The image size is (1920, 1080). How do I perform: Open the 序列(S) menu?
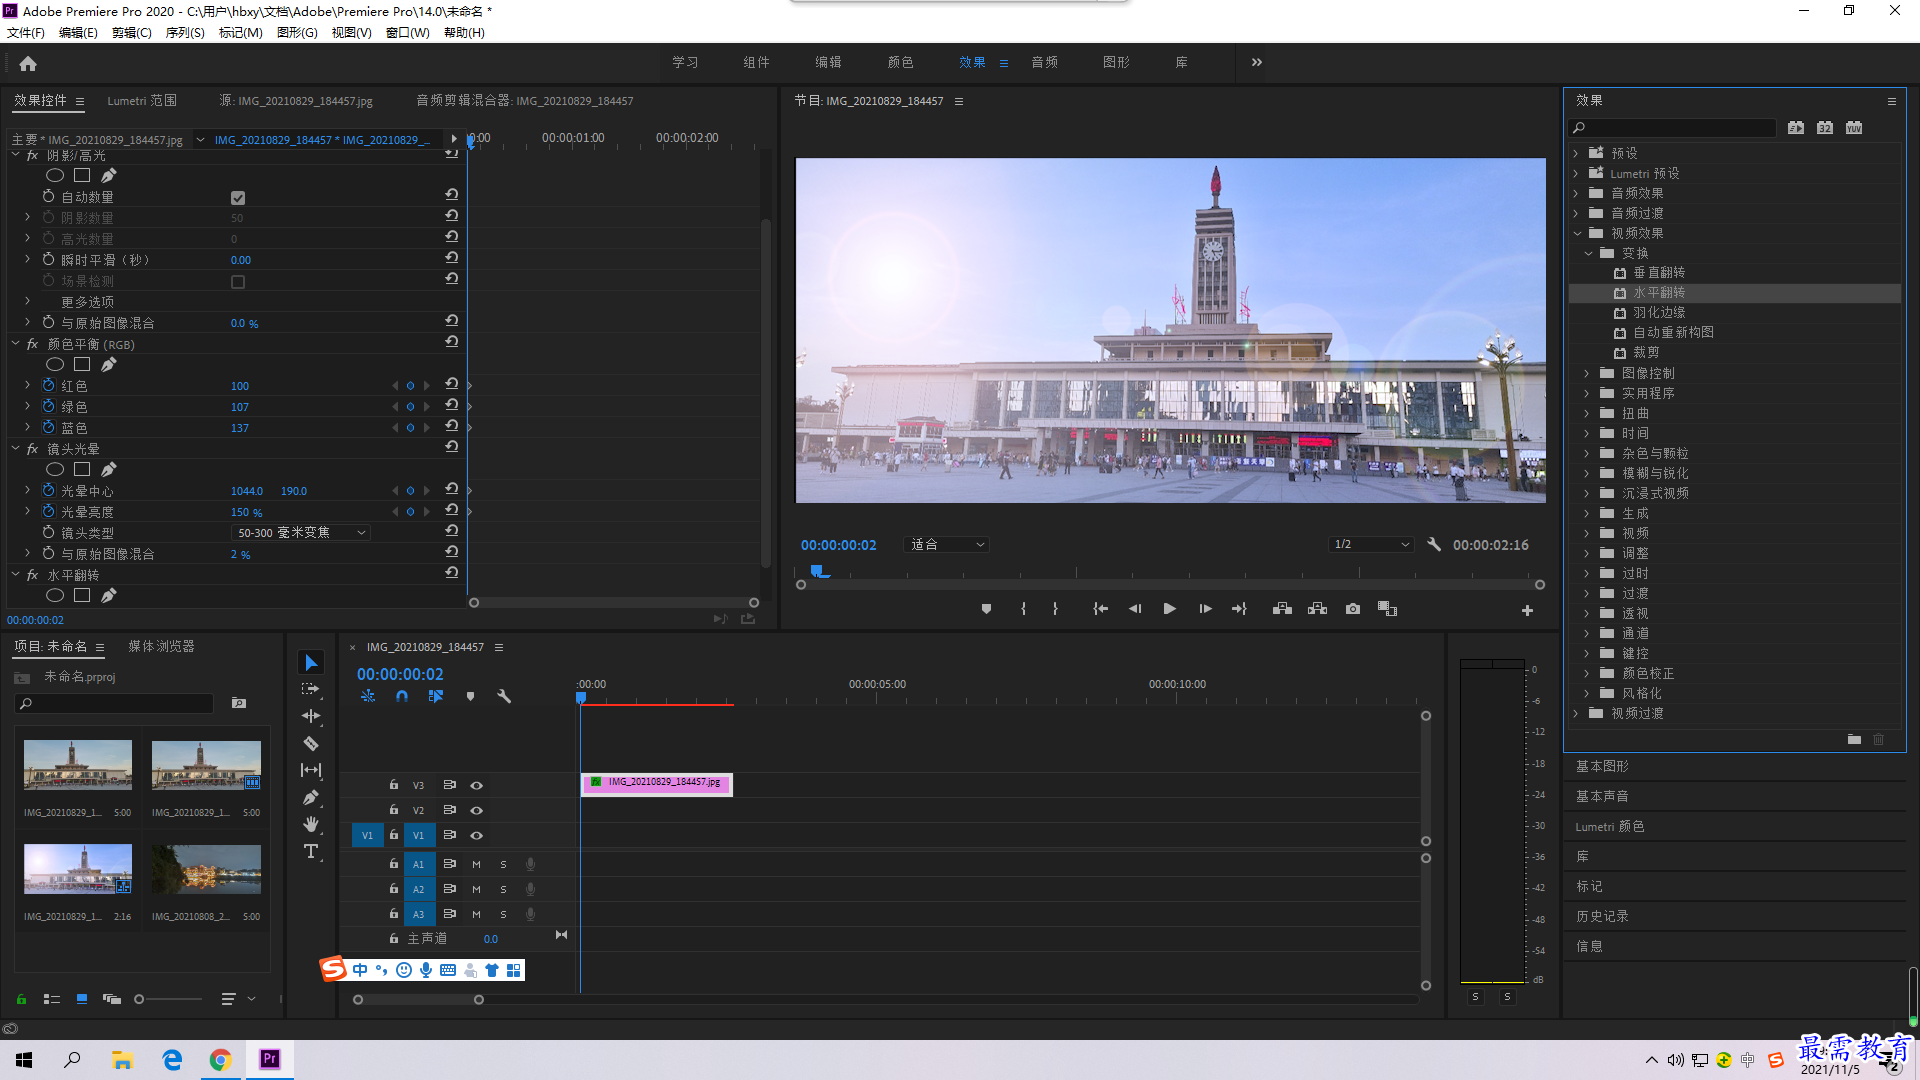[x=185, y=33]
